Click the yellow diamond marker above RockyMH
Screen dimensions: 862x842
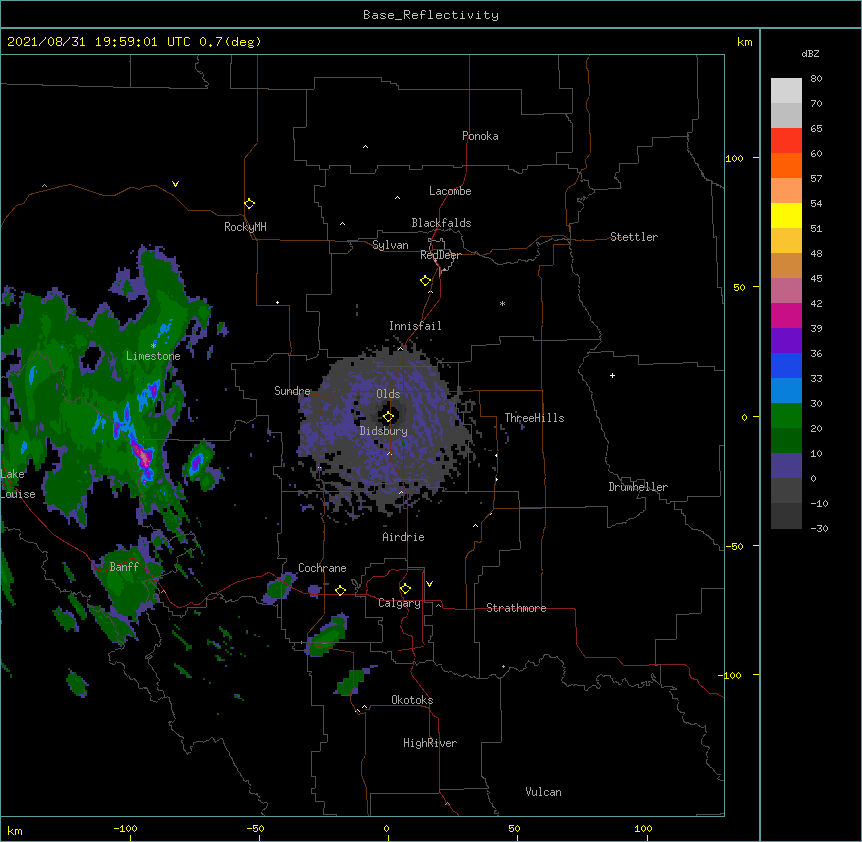click(x=250, y=204)
